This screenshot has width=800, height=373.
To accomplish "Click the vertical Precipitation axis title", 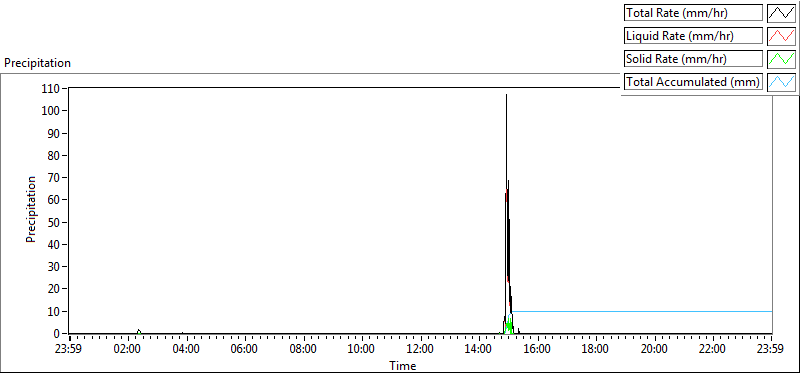I will 31,209.
